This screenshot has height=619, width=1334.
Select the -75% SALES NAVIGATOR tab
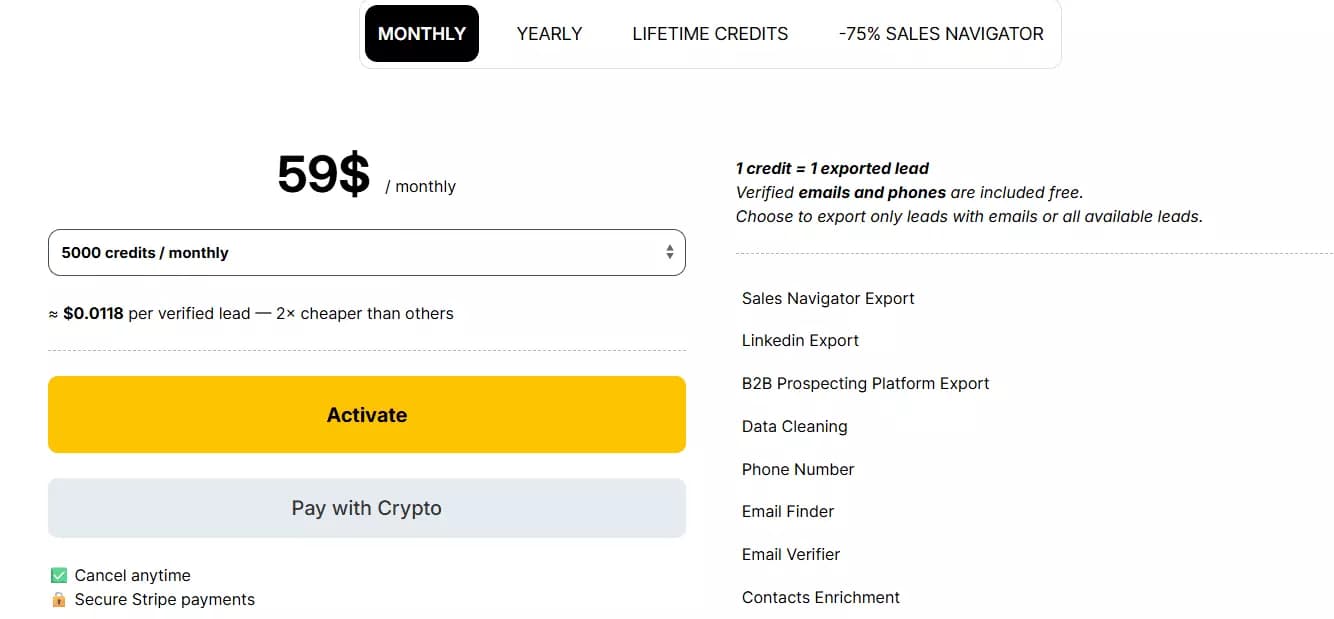pos(940,33)
